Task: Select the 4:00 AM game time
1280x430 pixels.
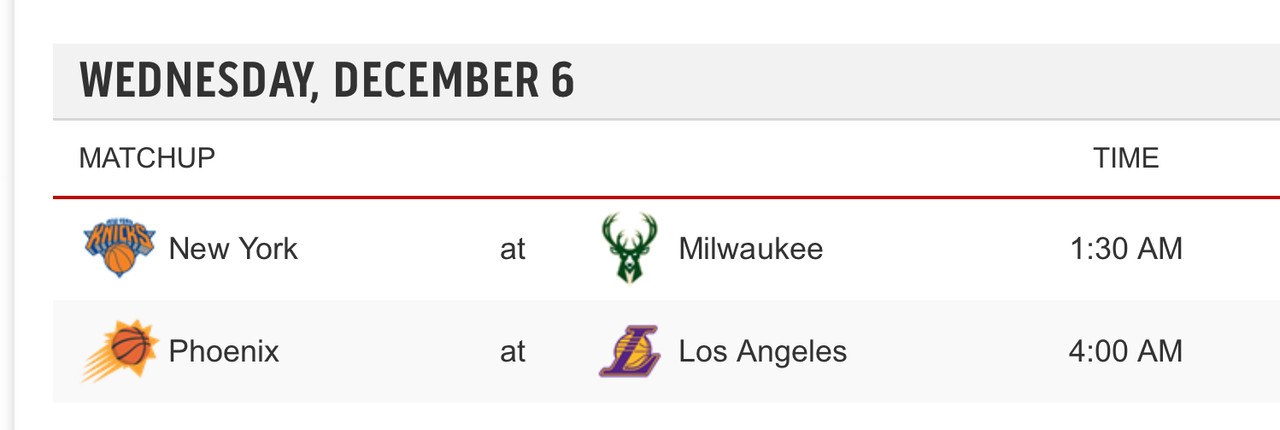Action: click(x=1126, y=351)
